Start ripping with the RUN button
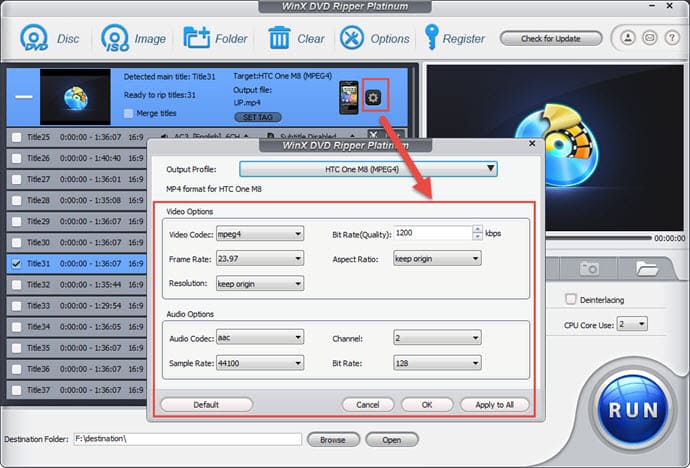Screen dimensions: 690x468 point(632,410)
